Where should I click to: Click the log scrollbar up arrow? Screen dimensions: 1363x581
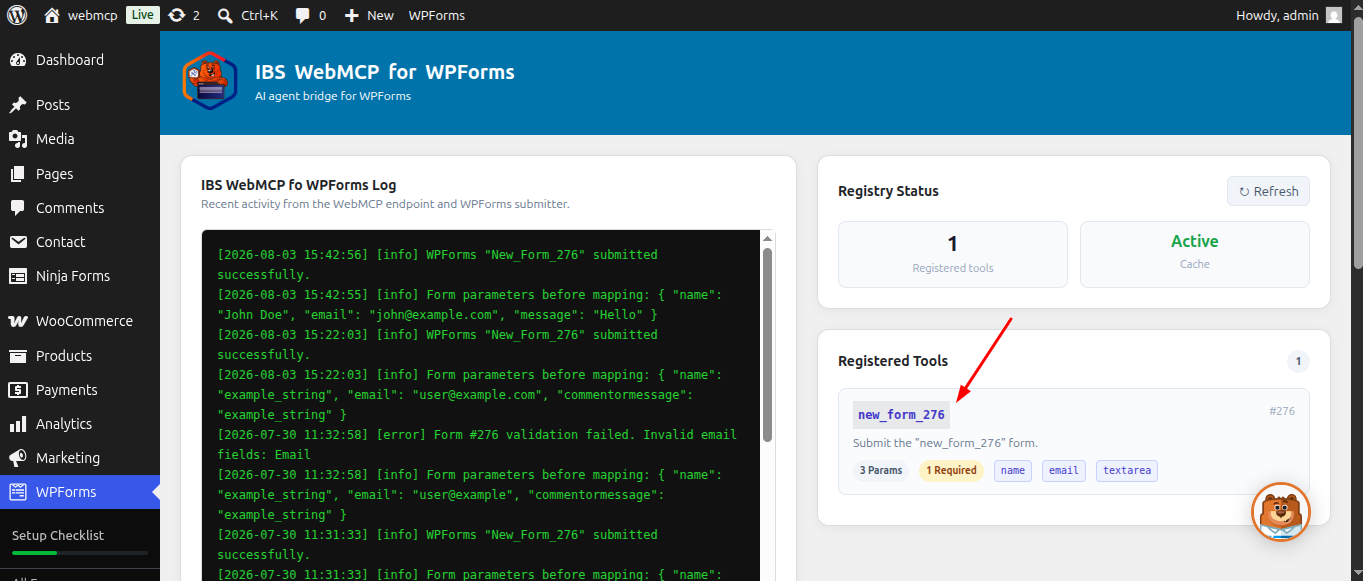coord(767,238)
